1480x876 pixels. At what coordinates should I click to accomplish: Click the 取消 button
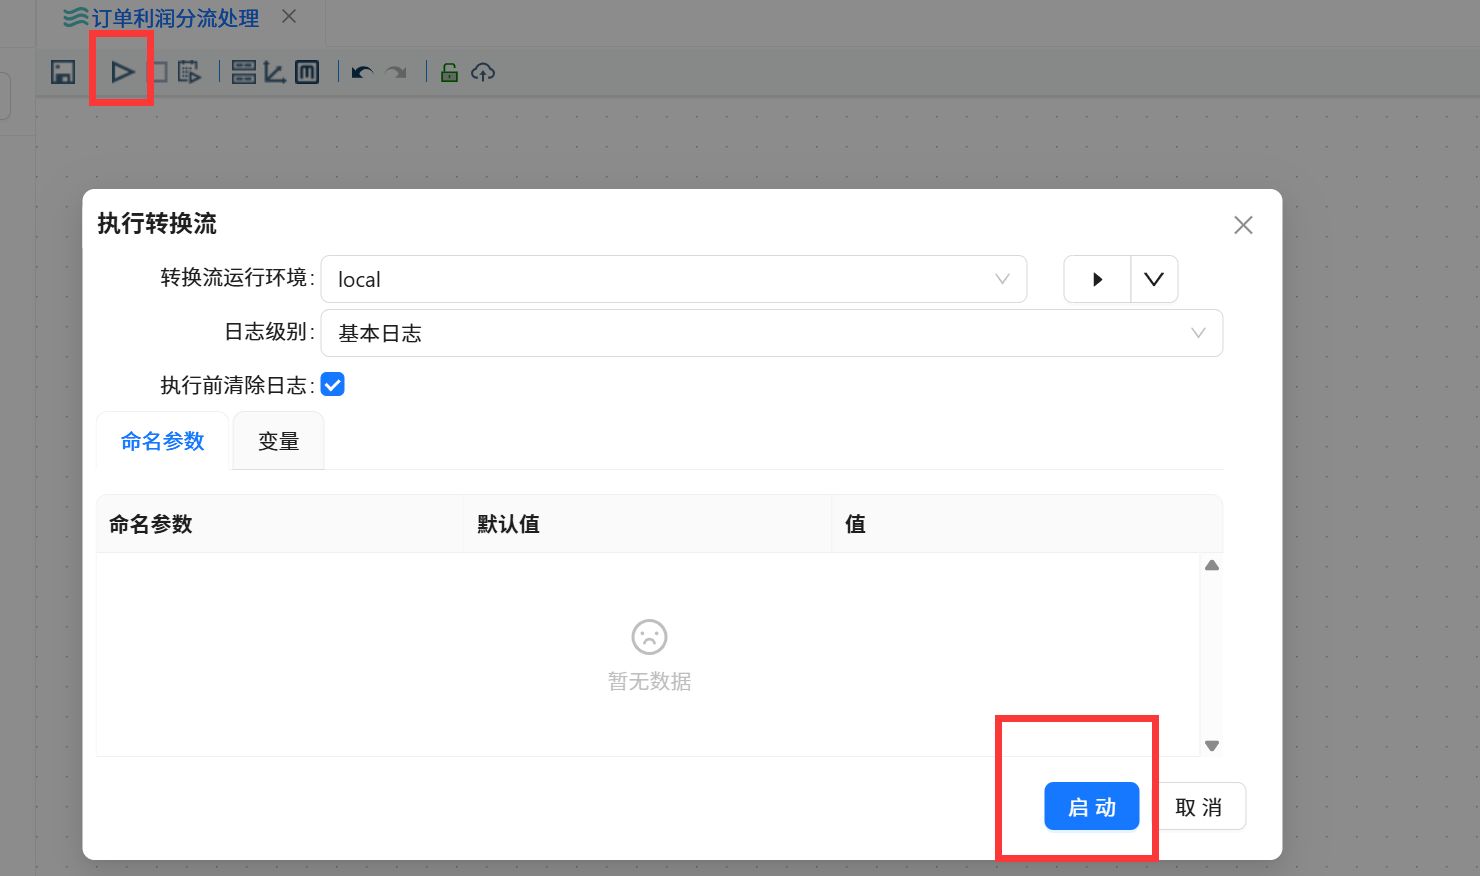pos(1199,806)
